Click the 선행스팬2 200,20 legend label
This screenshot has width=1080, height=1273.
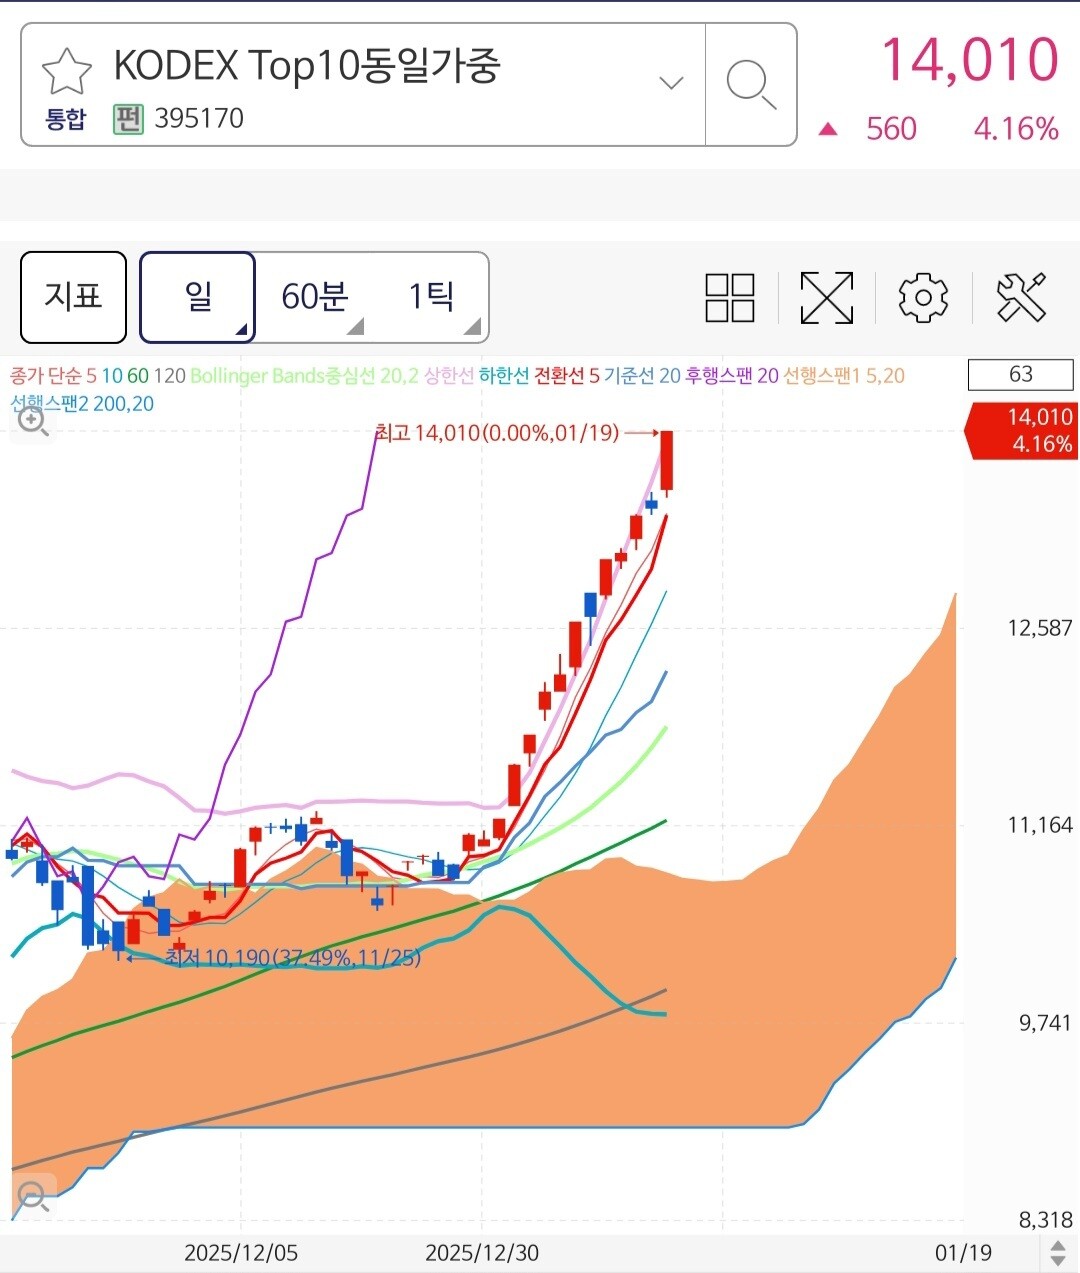pyautogui.click(x=82, y=404)
